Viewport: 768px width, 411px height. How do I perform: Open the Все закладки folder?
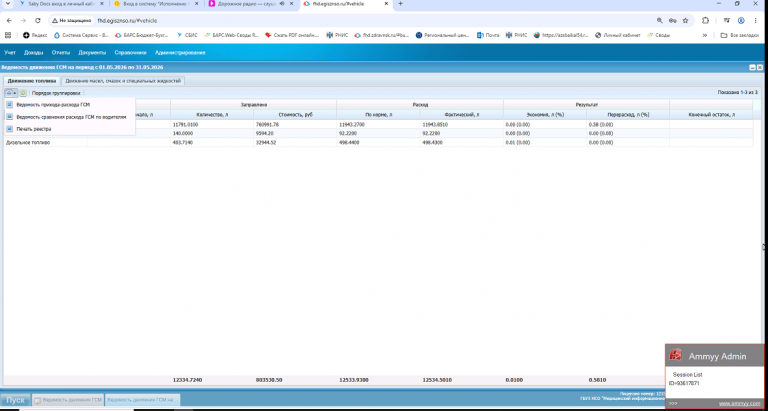pyautogui.click(x=740, y=35)
